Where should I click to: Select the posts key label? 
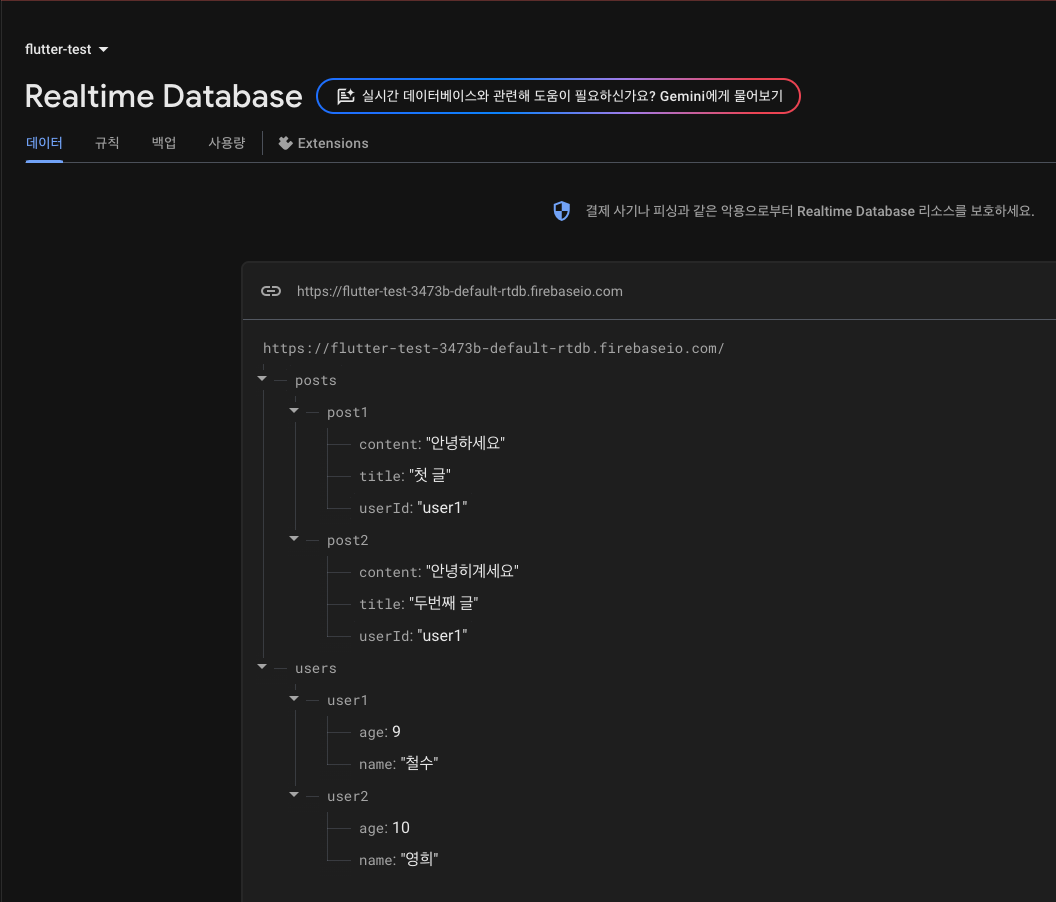315,380
